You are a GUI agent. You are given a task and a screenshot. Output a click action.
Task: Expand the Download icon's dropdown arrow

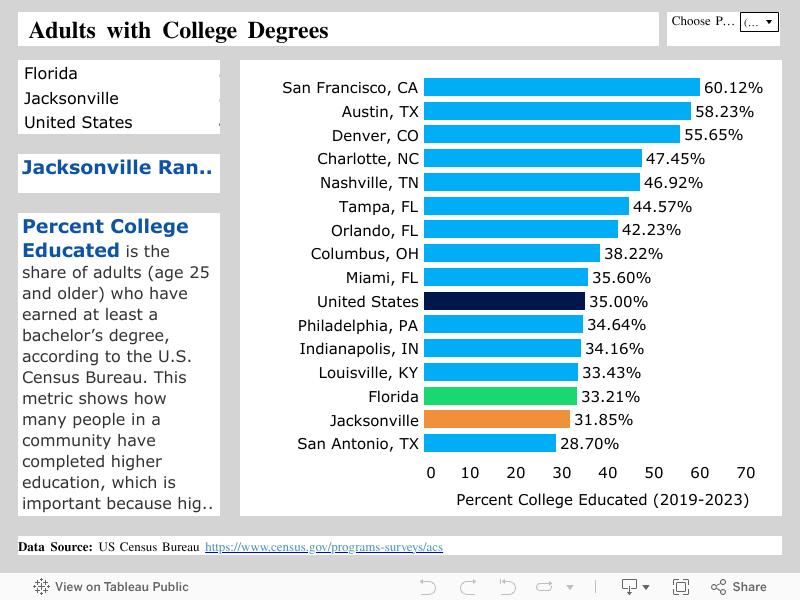pos(645,587)
